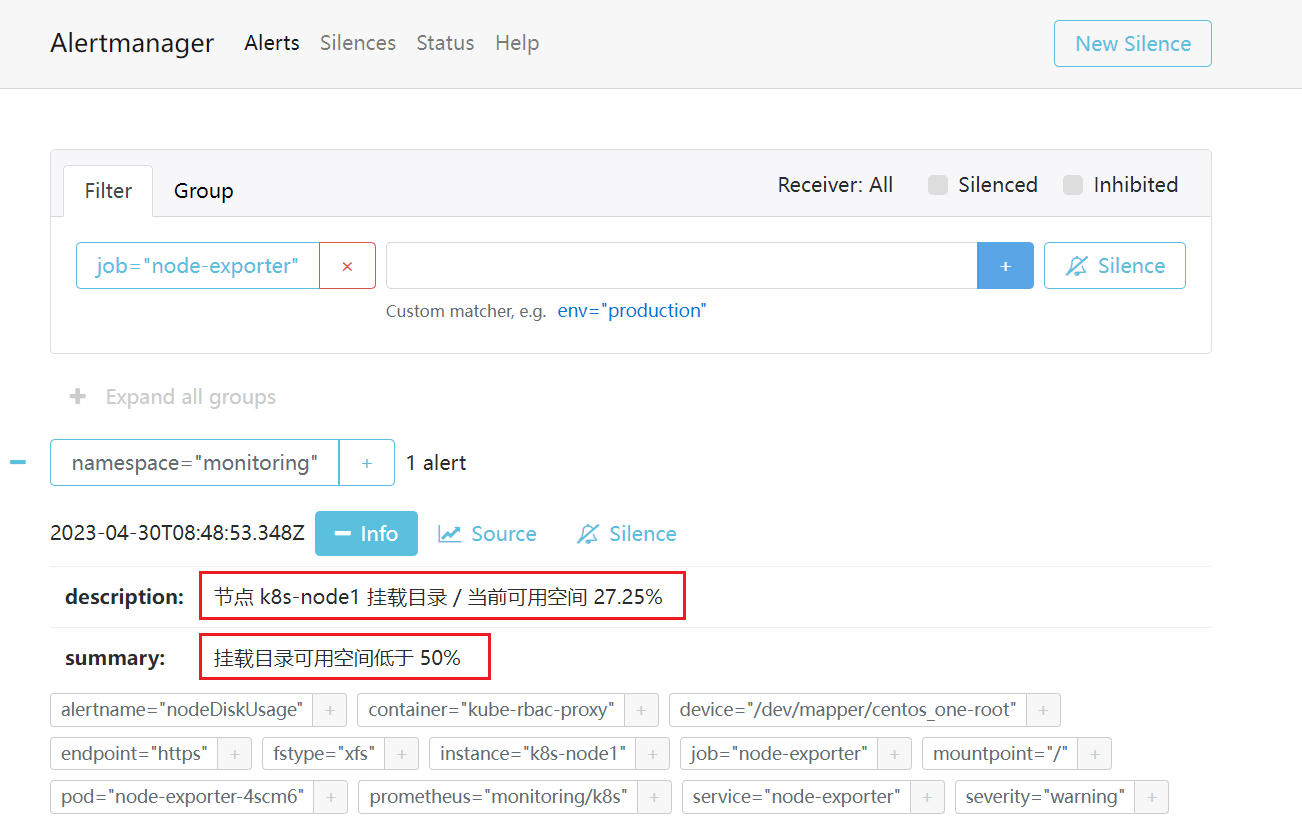Enable the Inhibited checkbox
This screenshot has height=836, width=1302.
click(x=1073, y=185)
